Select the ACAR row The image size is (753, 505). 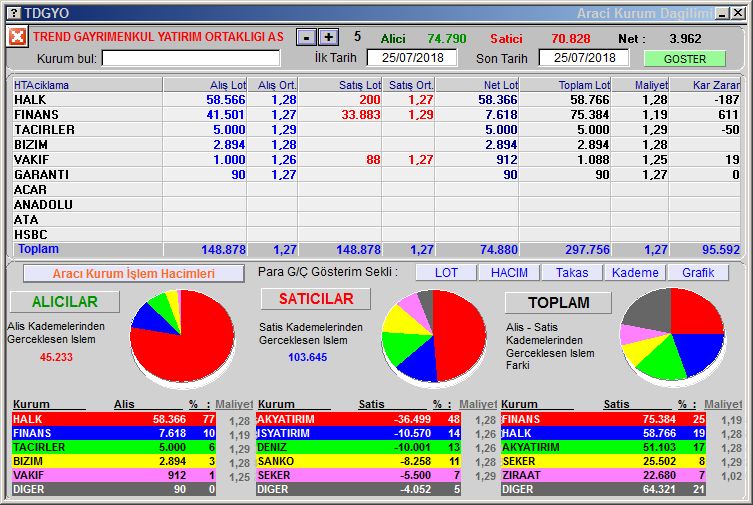pos(376,190)
